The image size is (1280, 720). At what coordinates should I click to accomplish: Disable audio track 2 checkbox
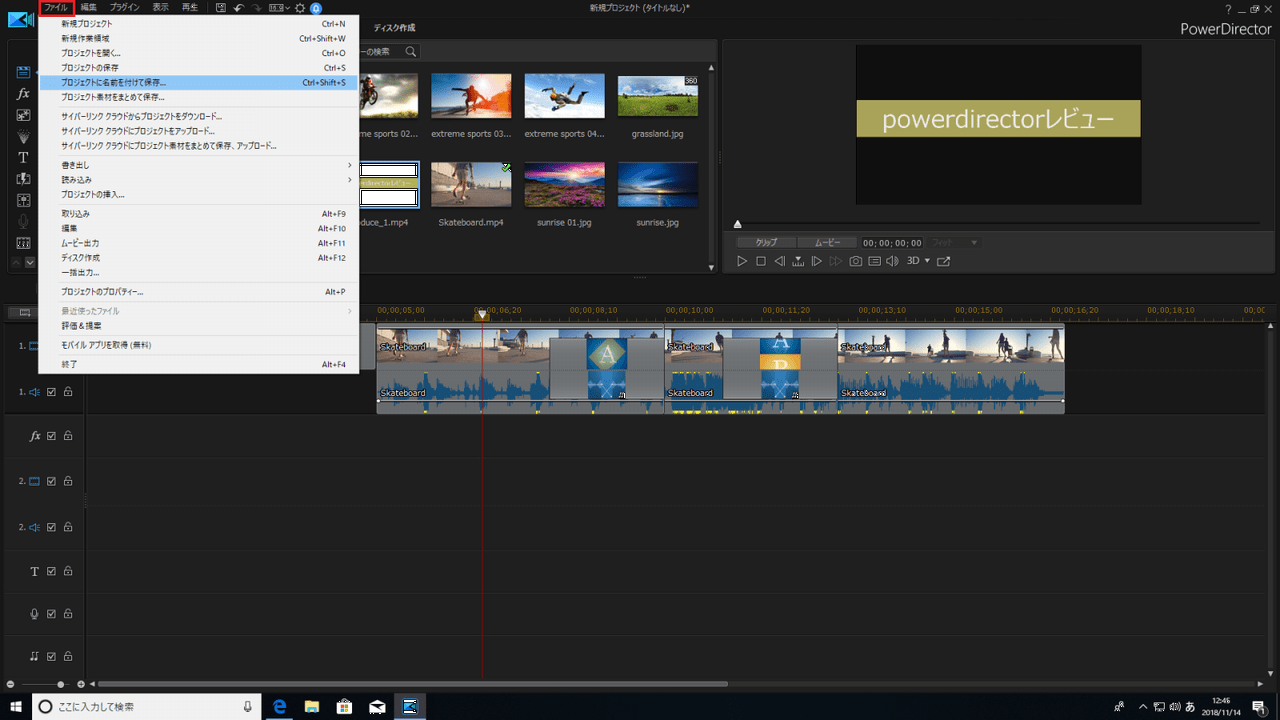pos(52,527)
